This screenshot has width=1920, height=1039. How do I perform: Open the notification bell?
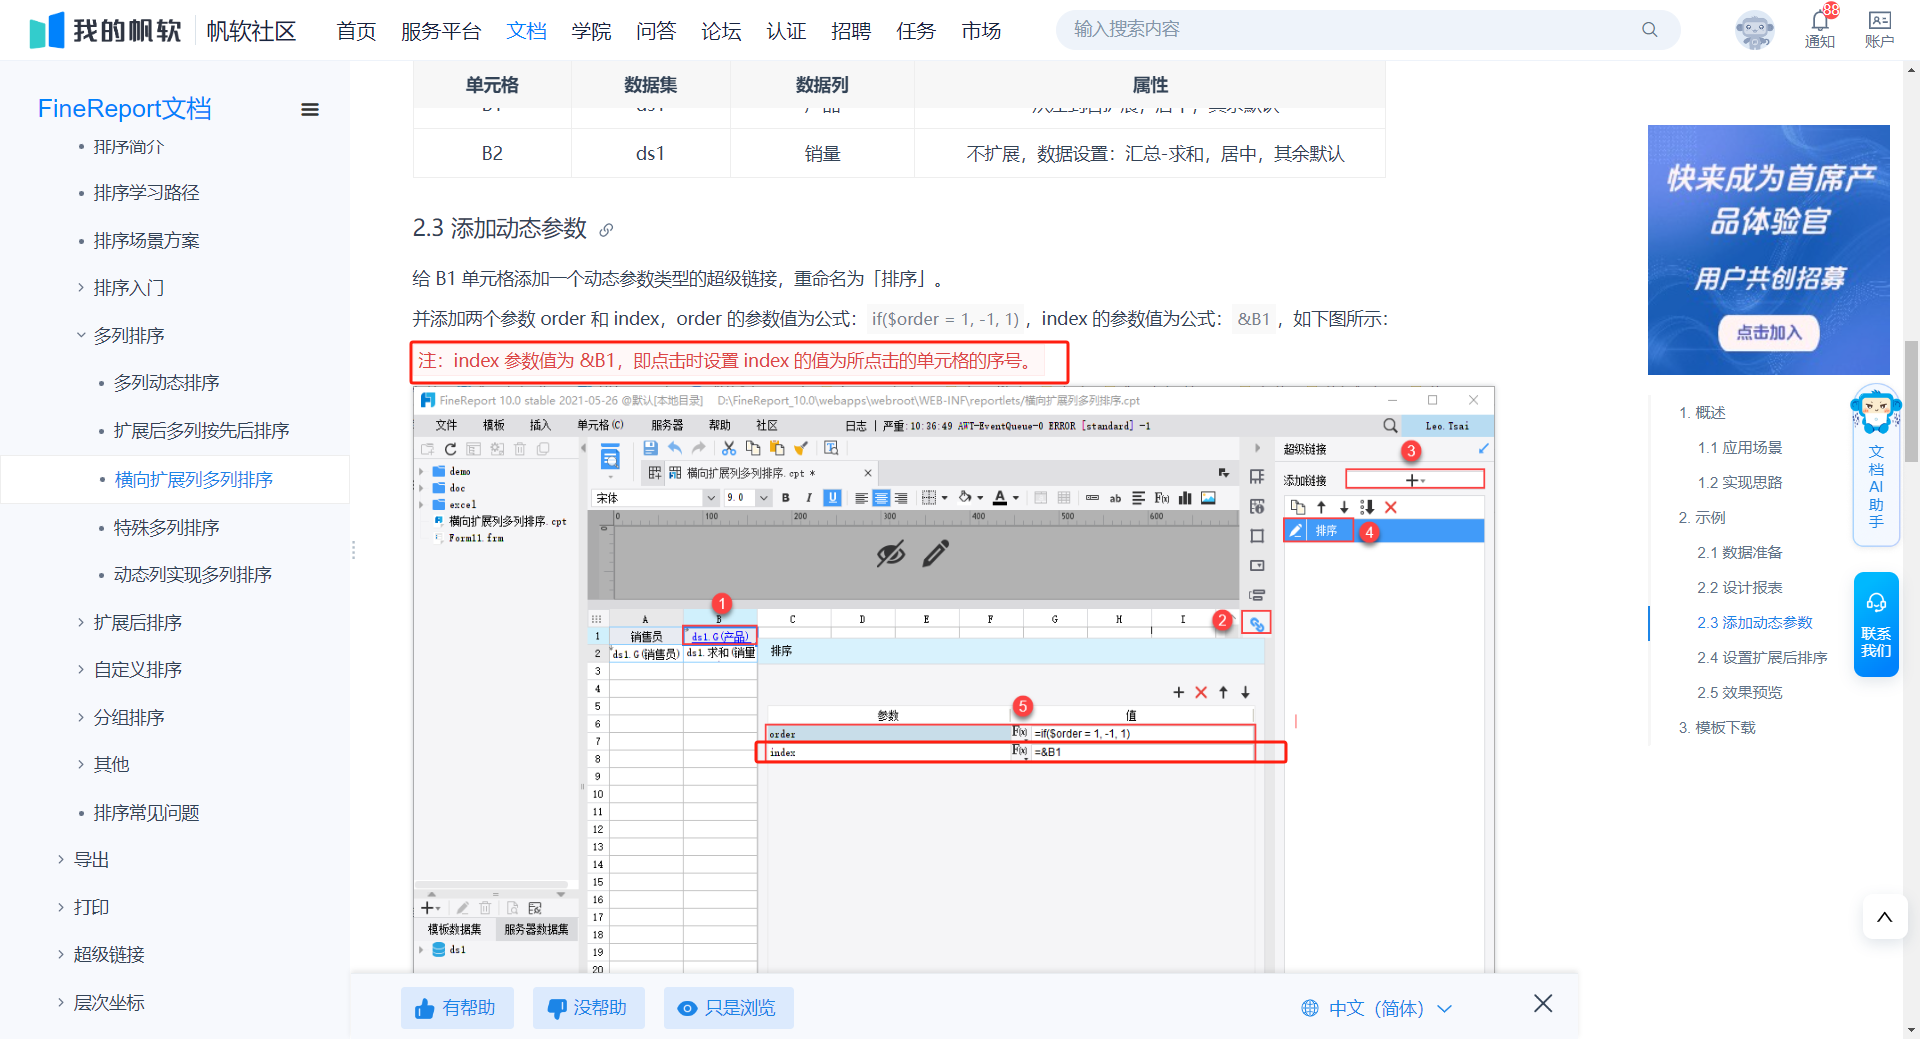point(1819,23)
